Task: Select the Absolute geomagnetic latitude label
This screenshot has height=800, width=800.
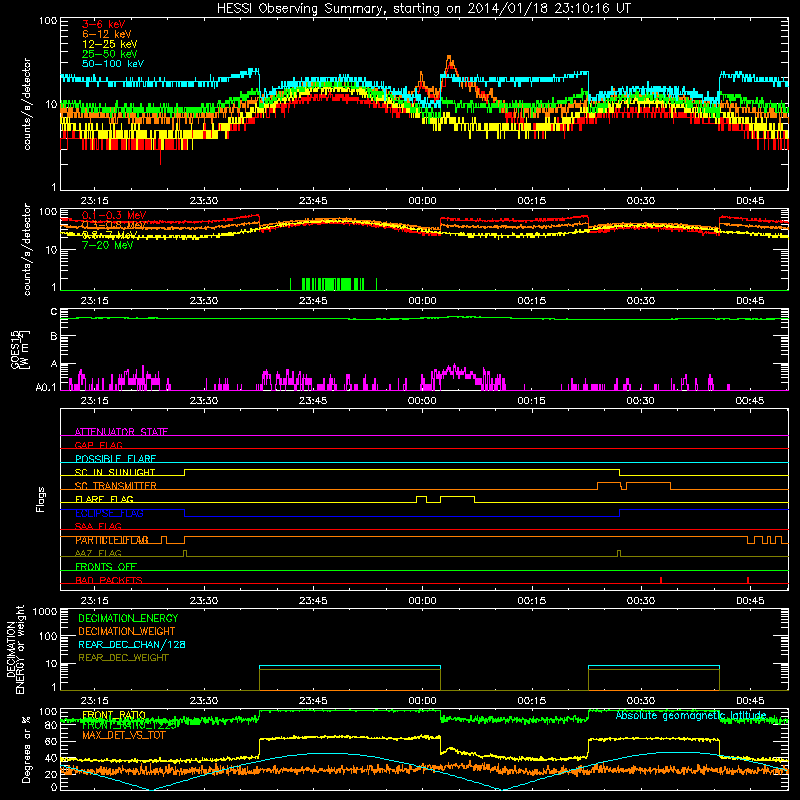Action: [691, 715]
